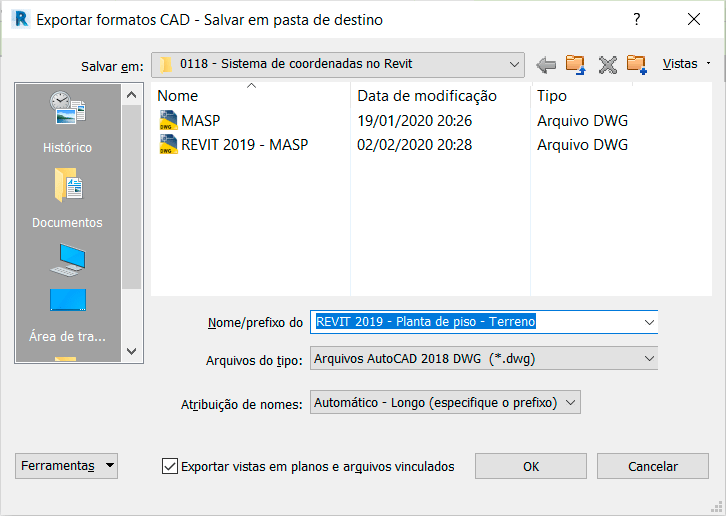Image resolution: width=726 pixels, height=516 pixels.
Task: Open the Arquivos do tipo dropdown
Action: click(484, 359)
